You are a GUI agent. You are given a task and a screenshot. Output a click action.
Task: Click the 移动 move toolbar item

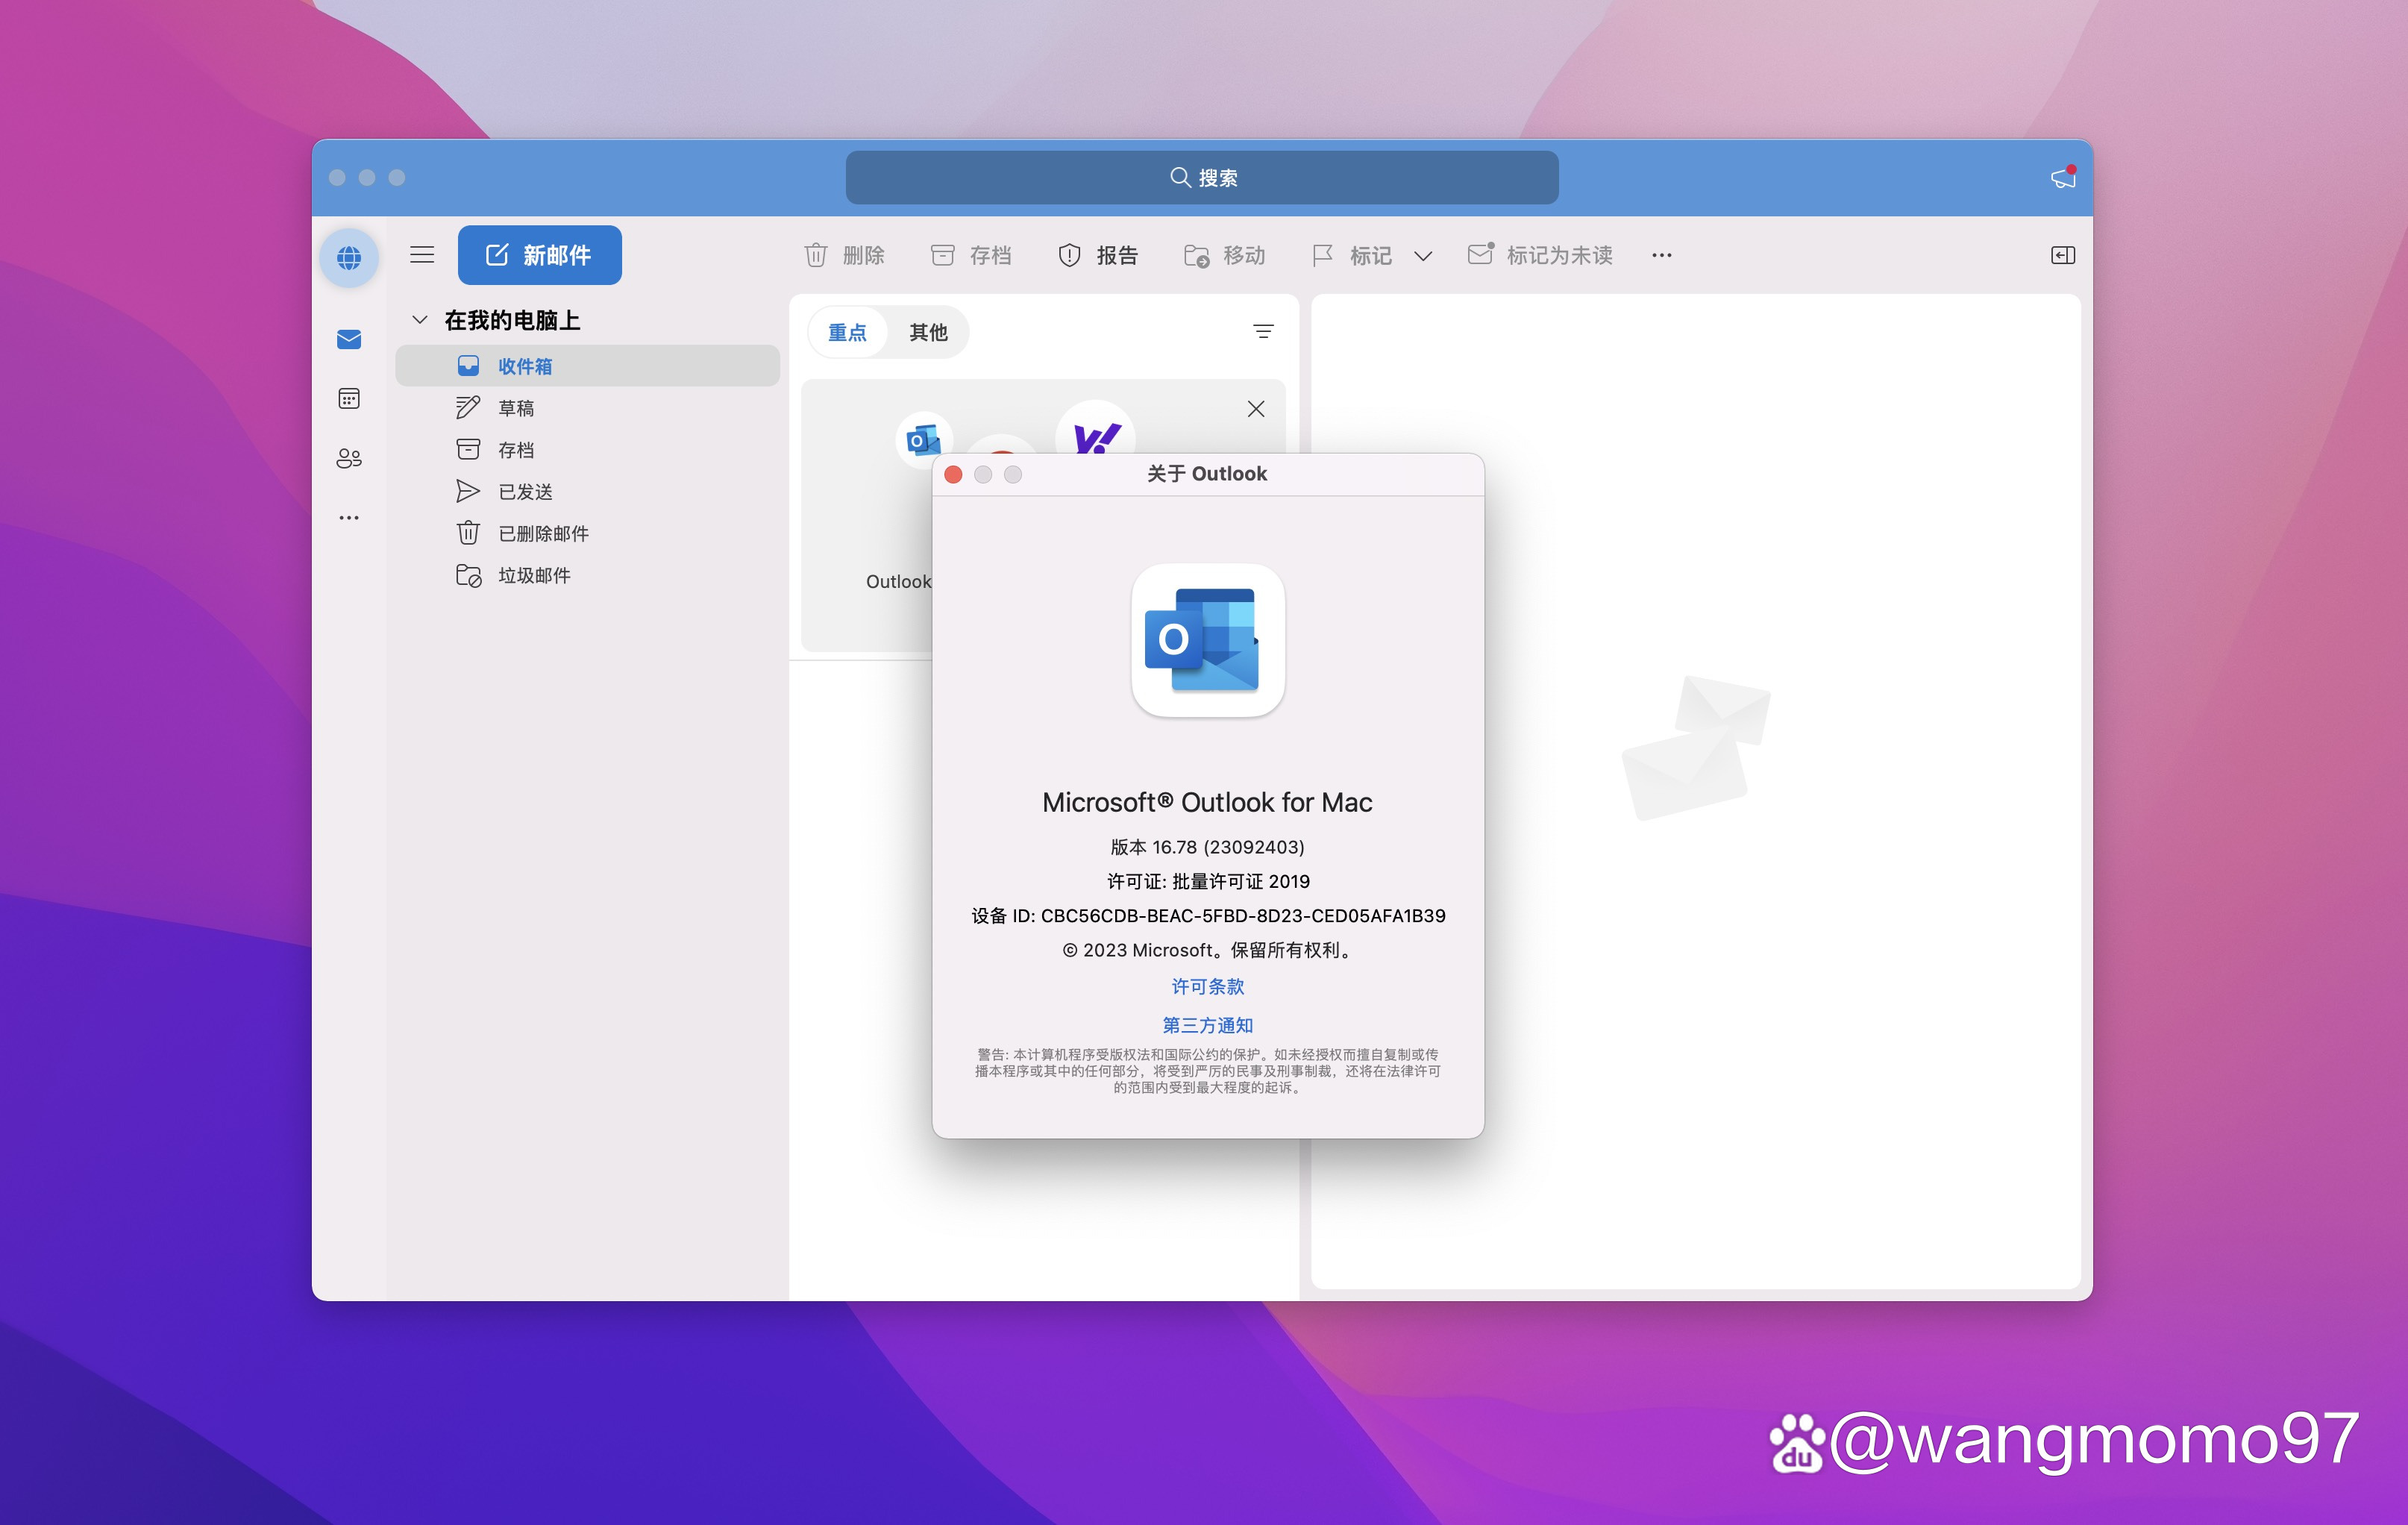pos(1225,255)
